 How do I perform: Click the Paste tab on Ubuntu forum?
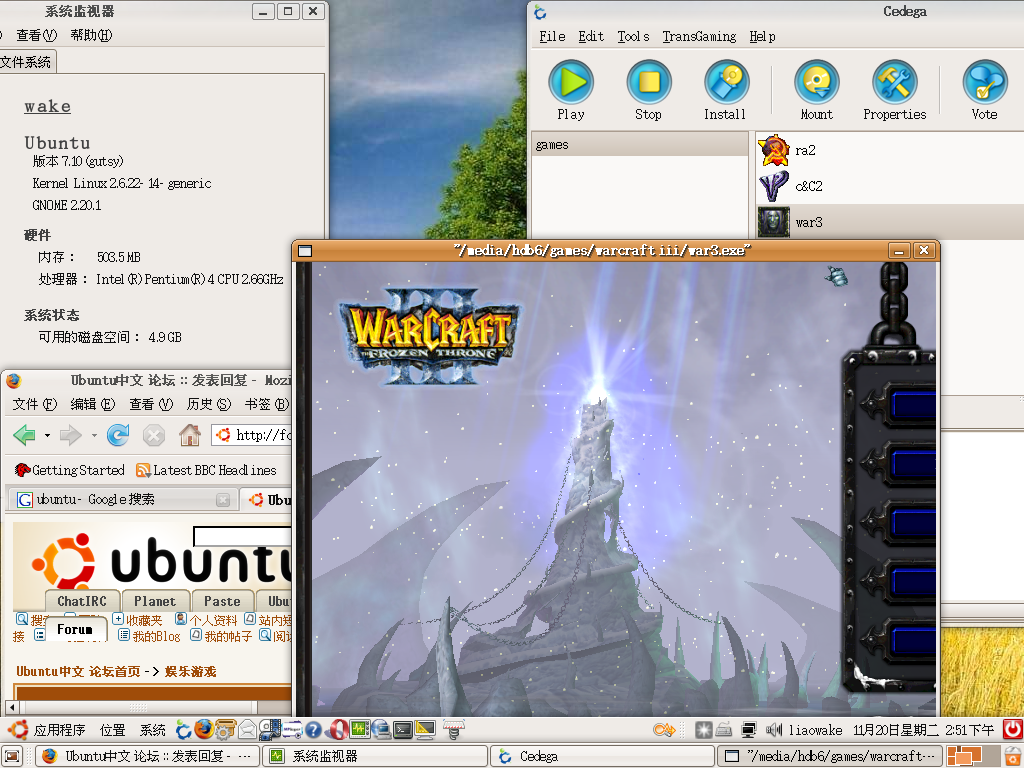pyautogui.click(x=222, y=601)
